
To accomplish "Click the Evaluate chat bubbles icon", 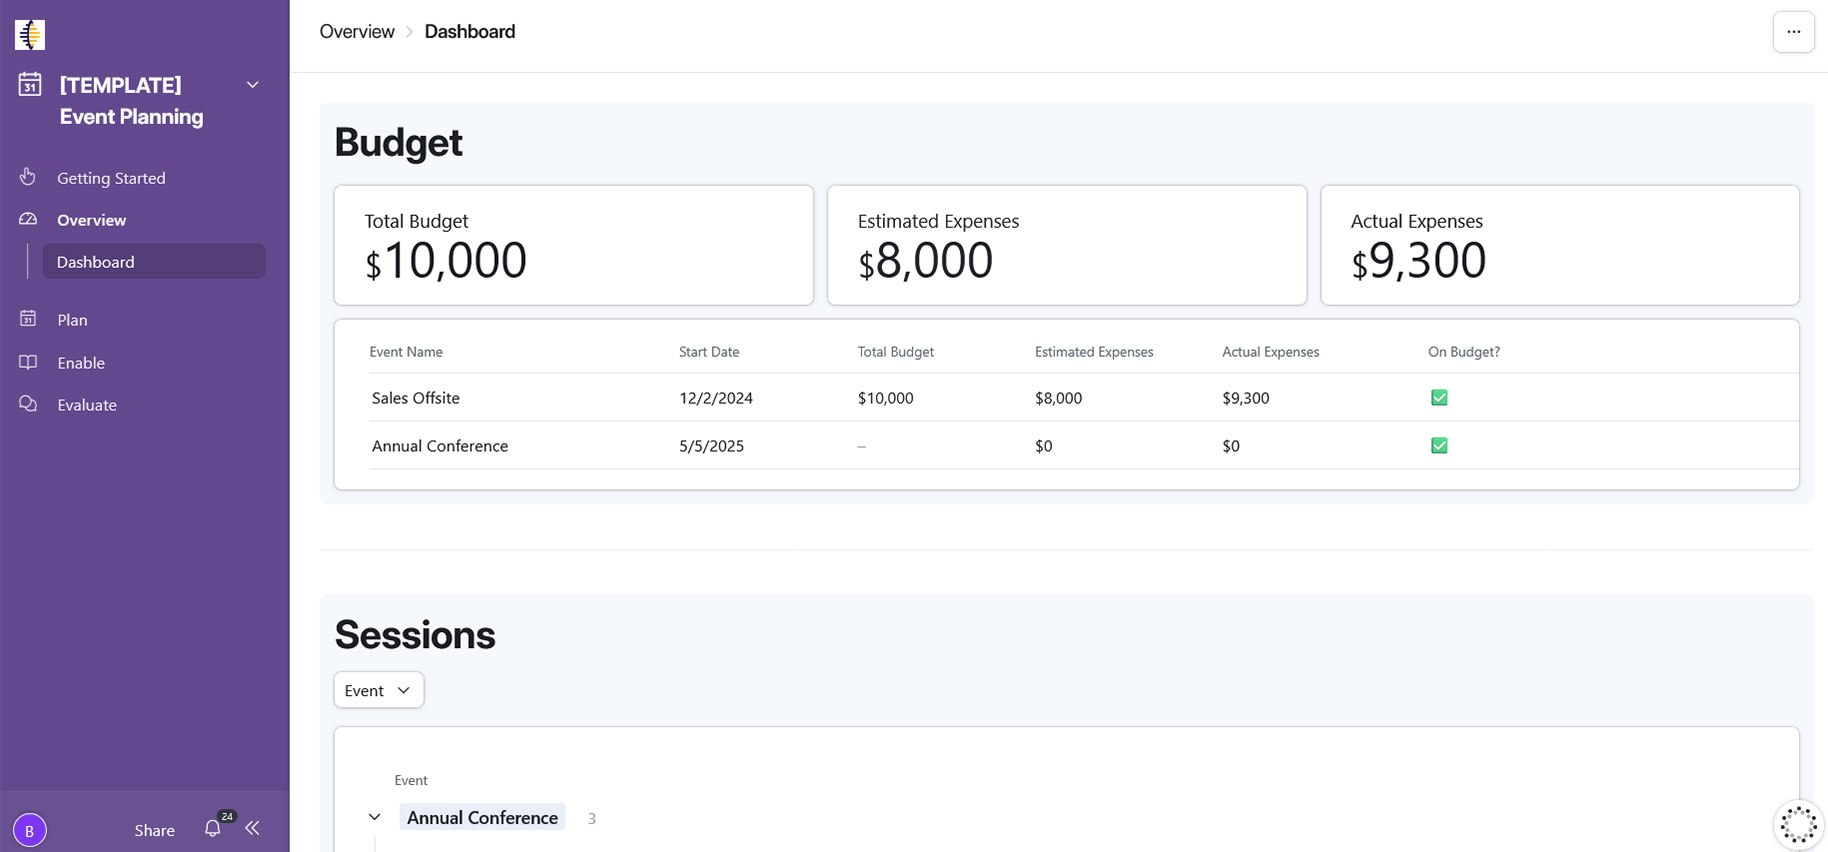I will [28, 404].
